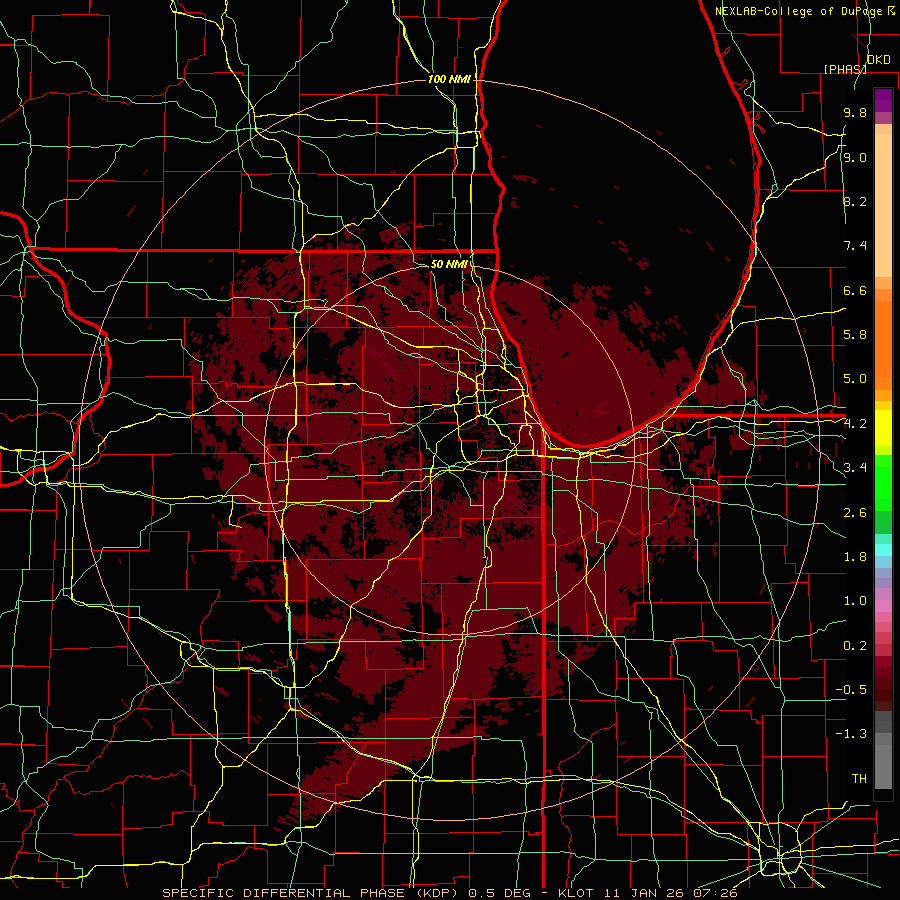Click the 8.2 color scale value

[x=855, y=201]
